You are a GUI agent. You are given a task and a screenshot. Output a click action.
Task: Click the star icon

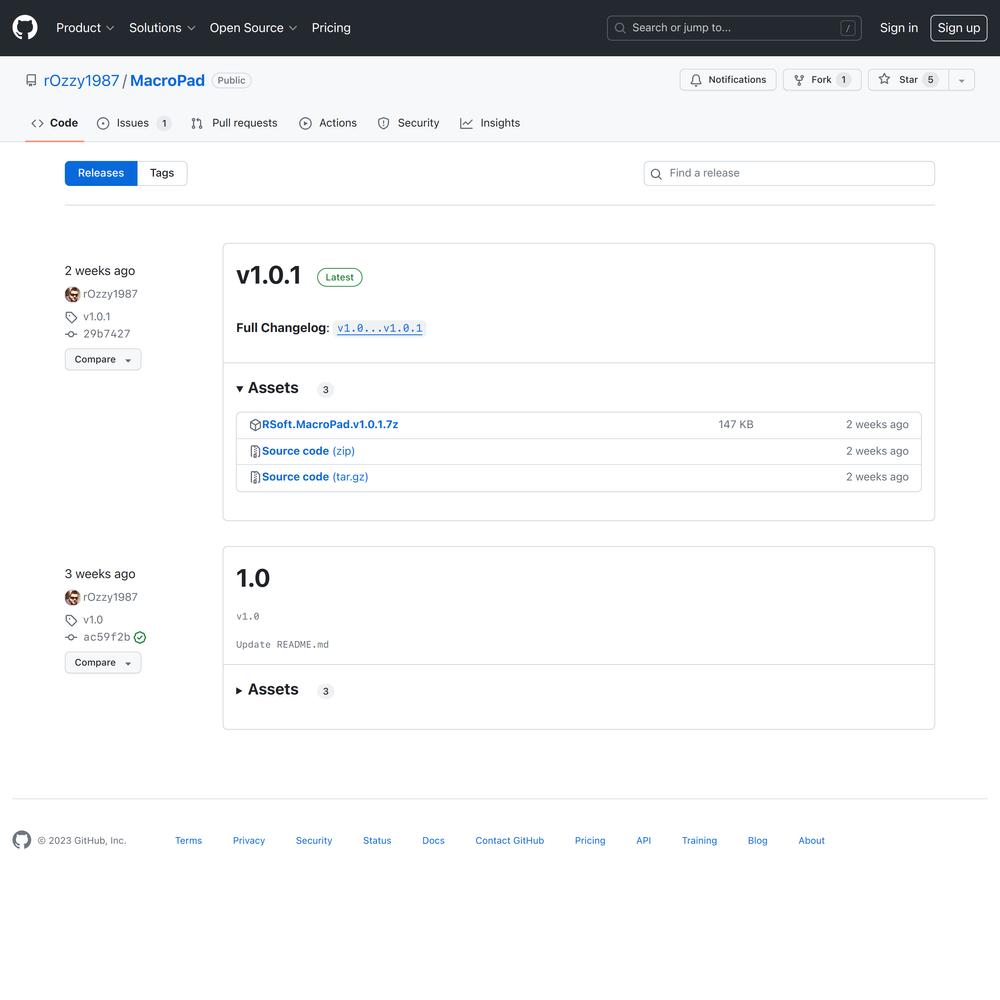(x=884, y=79)
